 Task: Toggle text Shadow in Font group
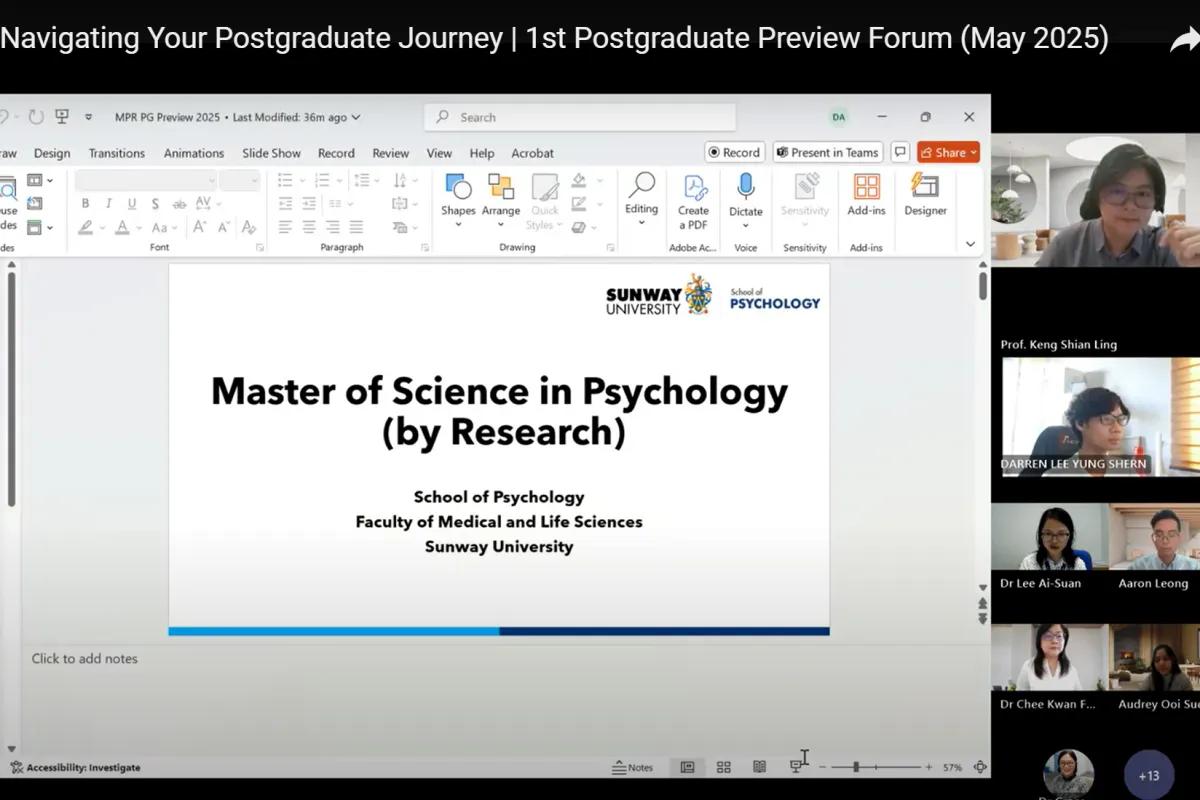[155, 203]
